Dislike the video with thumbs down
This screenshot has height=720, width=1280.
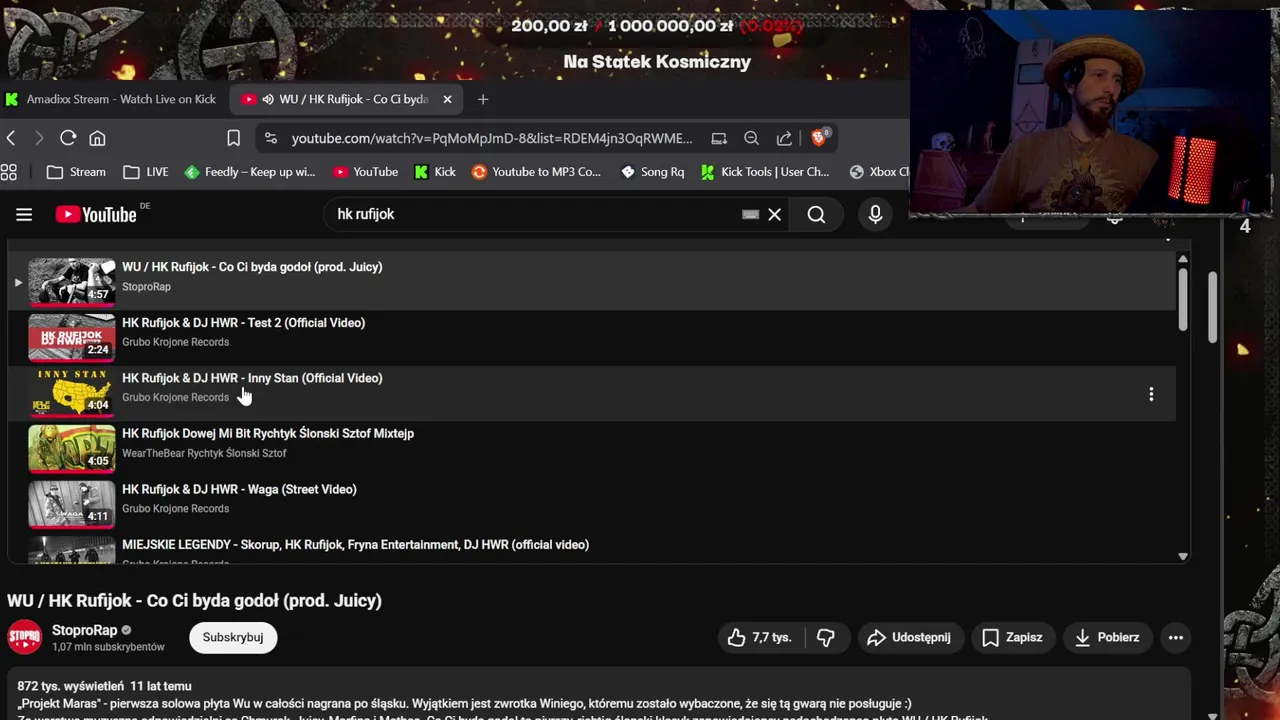pos(826,637)
